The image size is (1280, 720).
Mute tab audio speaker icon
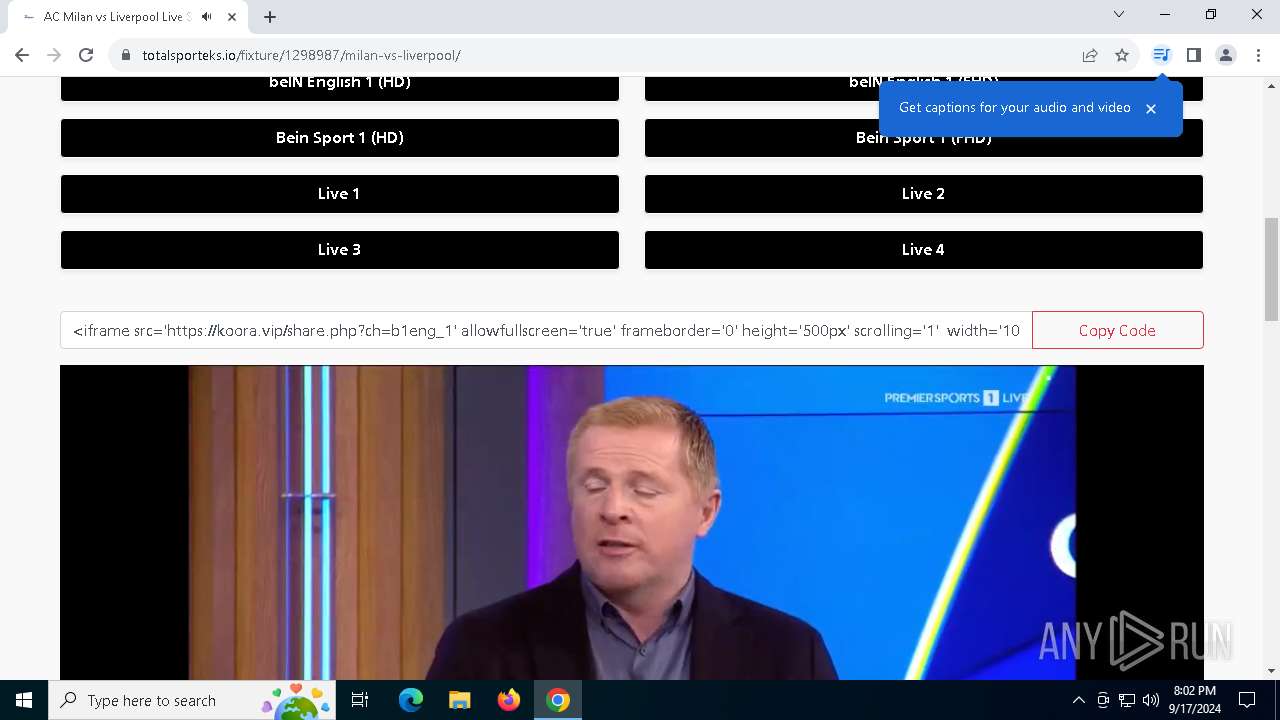[x=206, y=17]
